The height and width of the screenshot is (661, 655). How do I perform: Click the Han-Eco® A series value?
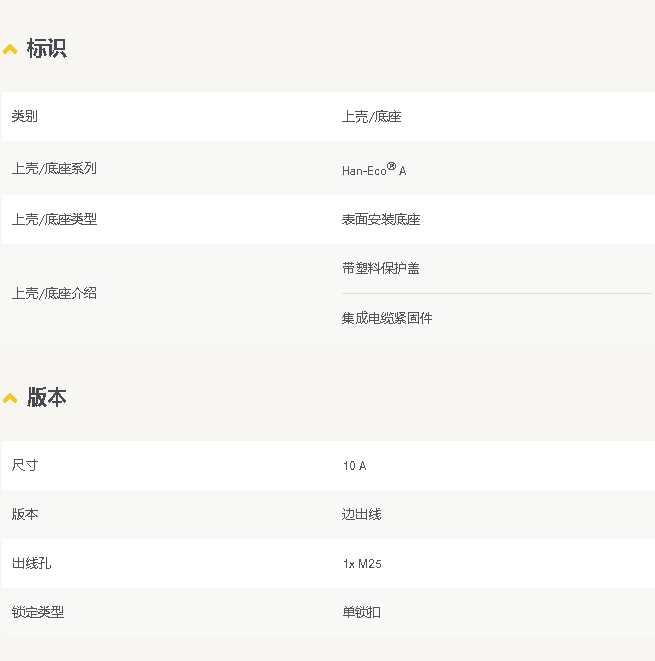click(x=374, y=170)
